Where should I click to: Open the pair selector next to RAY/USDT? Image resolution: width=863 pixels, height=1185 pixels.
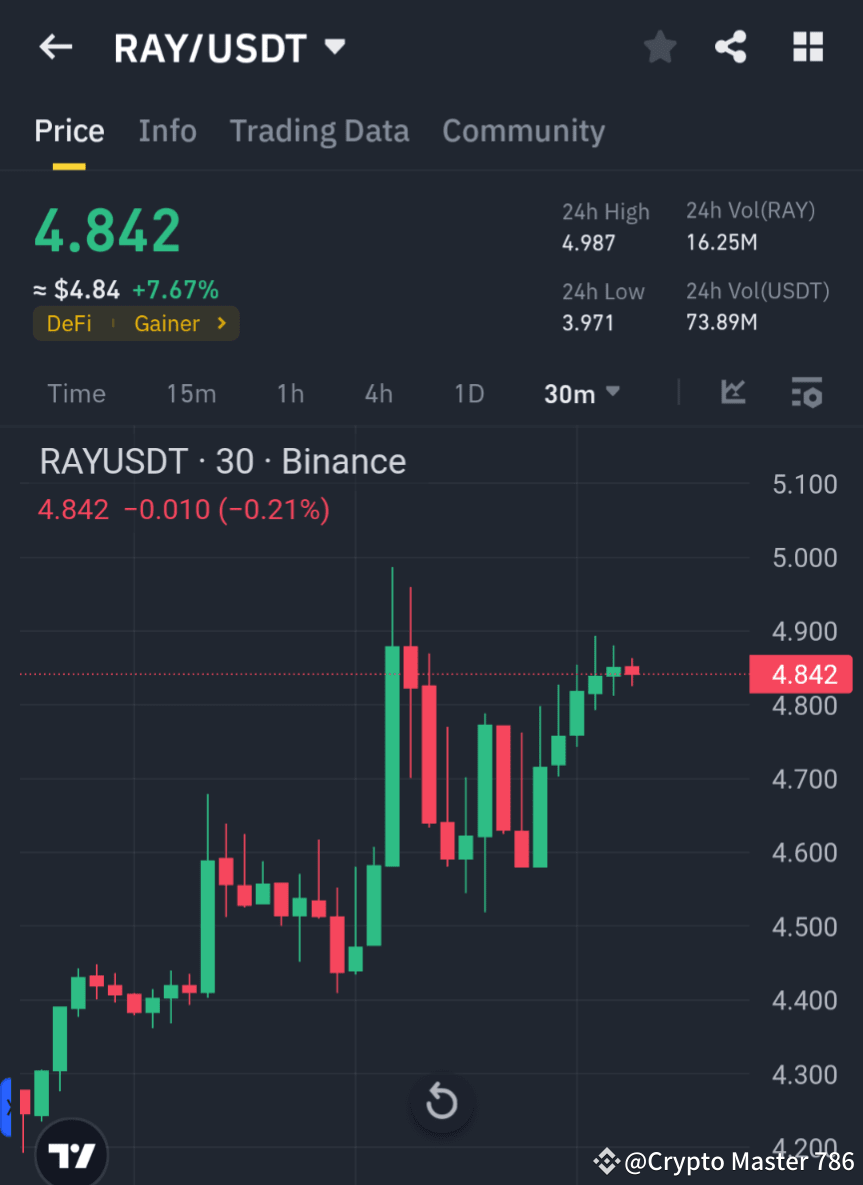(x=335, y=46)
